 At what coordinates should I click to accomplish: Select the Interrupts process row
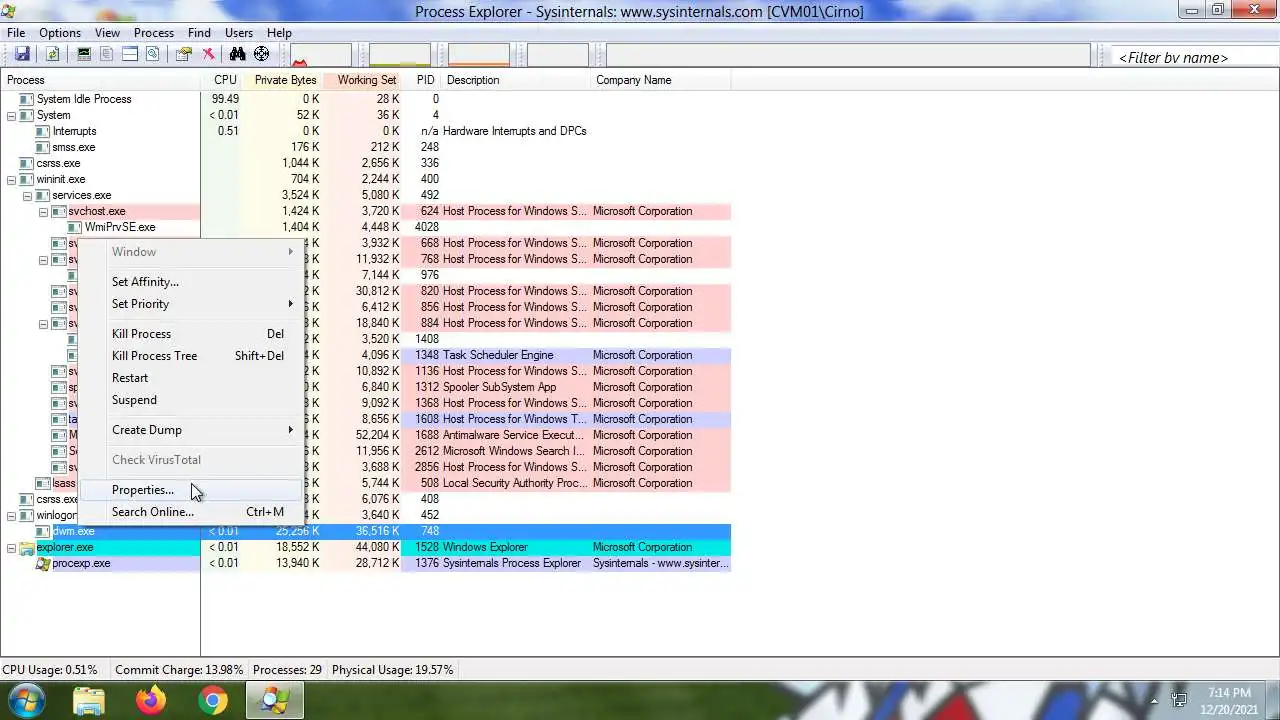pyautogui.click(x=366, y=131)
